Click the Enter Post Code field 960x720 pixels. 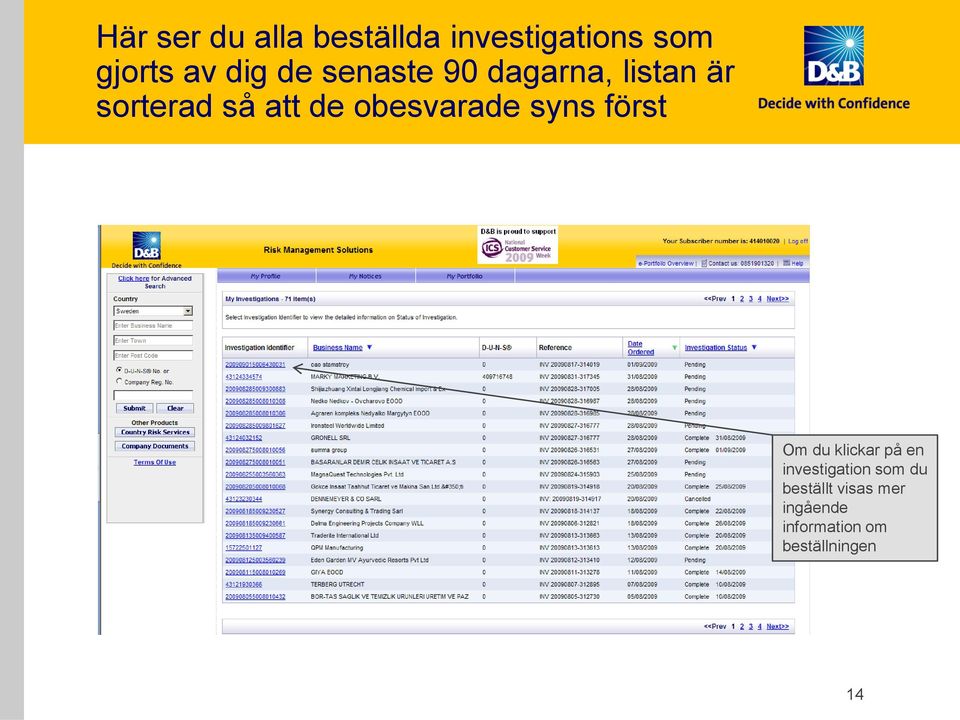(x=153, y=355)
